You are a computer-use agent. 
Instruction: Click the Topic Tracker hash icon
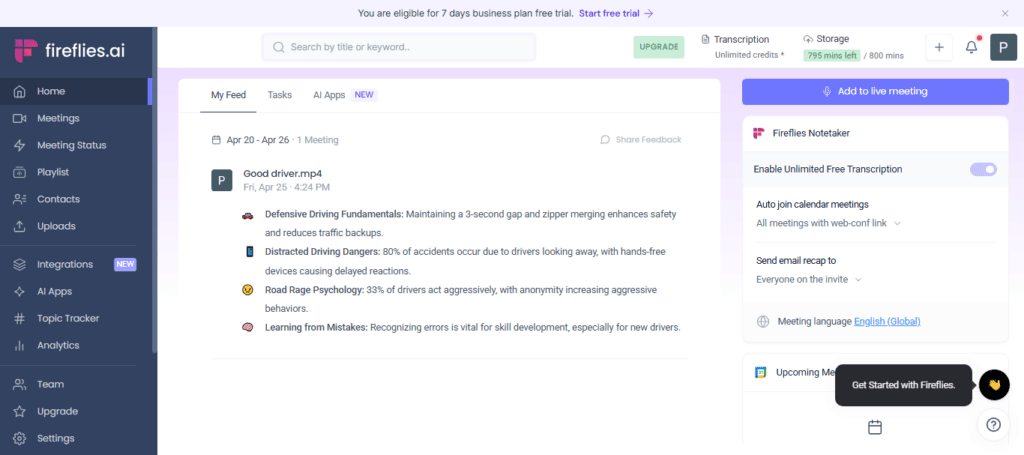pos(20,319)
